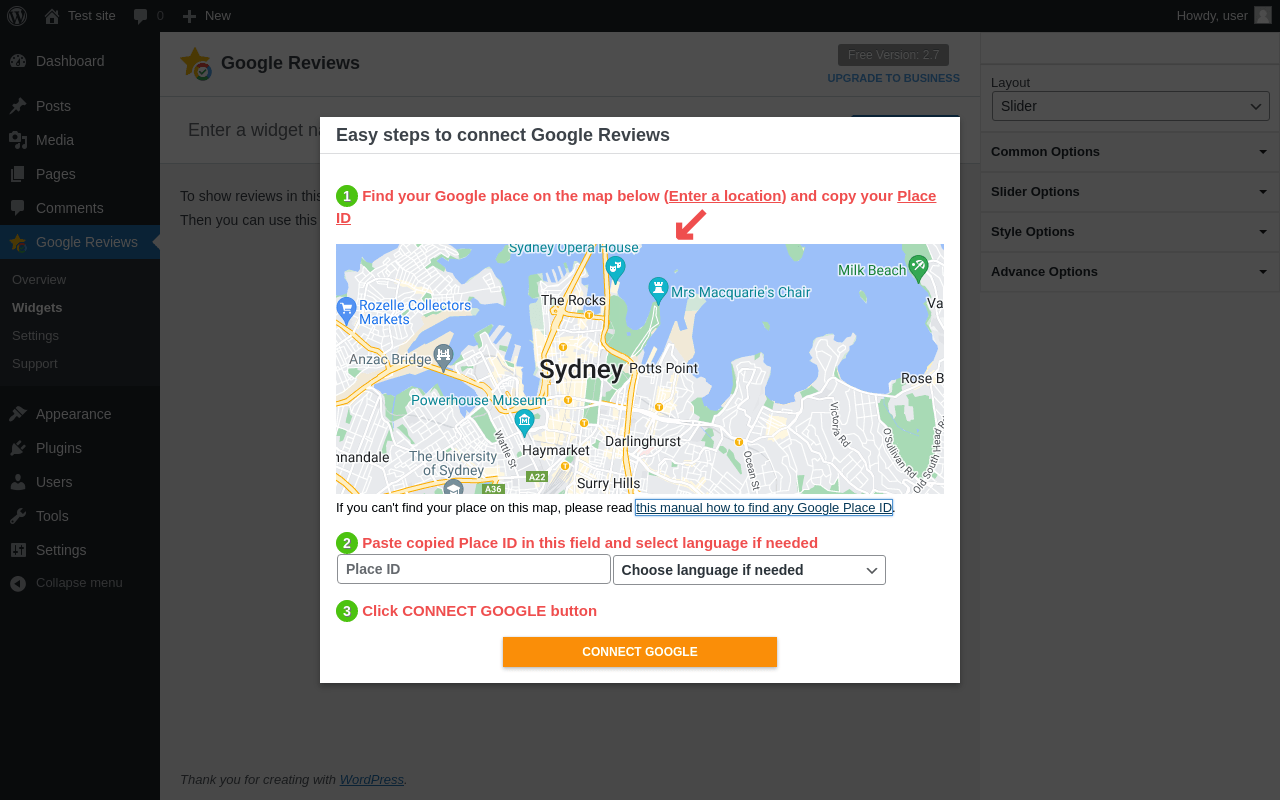1280x800 pixels.
Task: Click the Tools wrench icon
Action: [x=18, y=516]
